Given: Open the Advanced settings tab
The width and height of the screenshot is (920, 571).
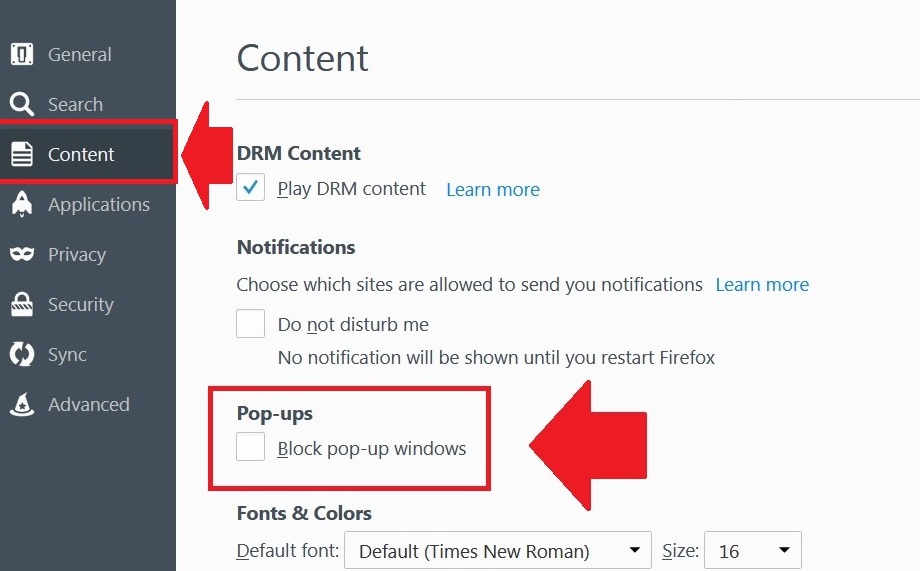Looking at the screenshot, I should (88, 404).
